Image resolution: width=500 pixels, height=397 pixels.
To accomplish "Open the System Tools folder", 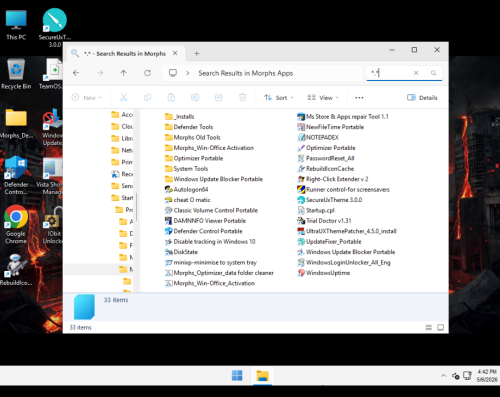I will pyautogui.click(x=187, y=169).
